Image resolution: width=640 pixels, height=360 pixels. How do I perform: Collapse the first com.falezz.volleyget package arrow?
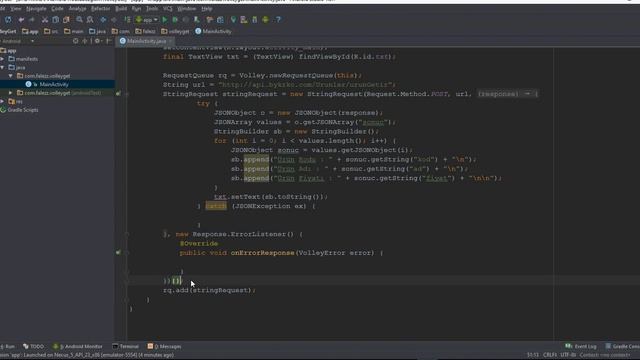tap(11, 76)
